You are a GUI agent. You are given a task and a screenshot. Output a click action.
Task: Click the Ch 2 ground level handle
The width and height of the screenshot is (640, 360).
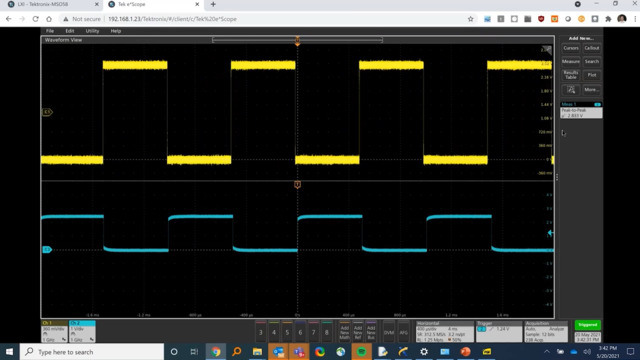47,249
